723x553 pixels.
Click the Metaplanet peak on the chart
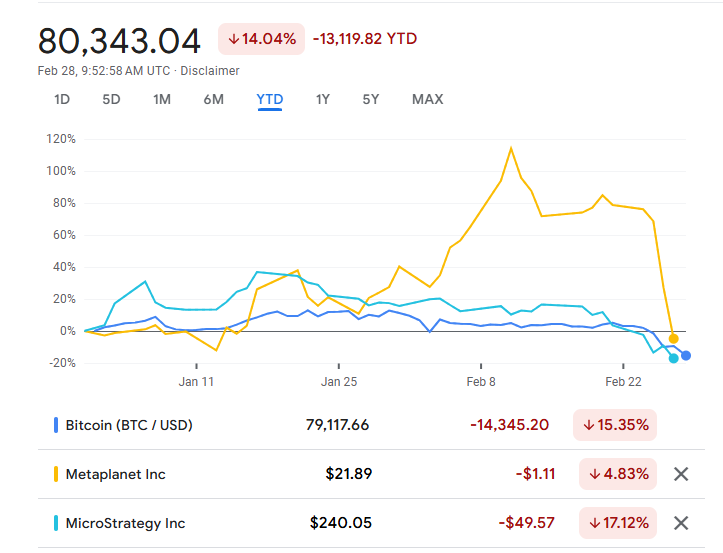[x=511, y=148]
